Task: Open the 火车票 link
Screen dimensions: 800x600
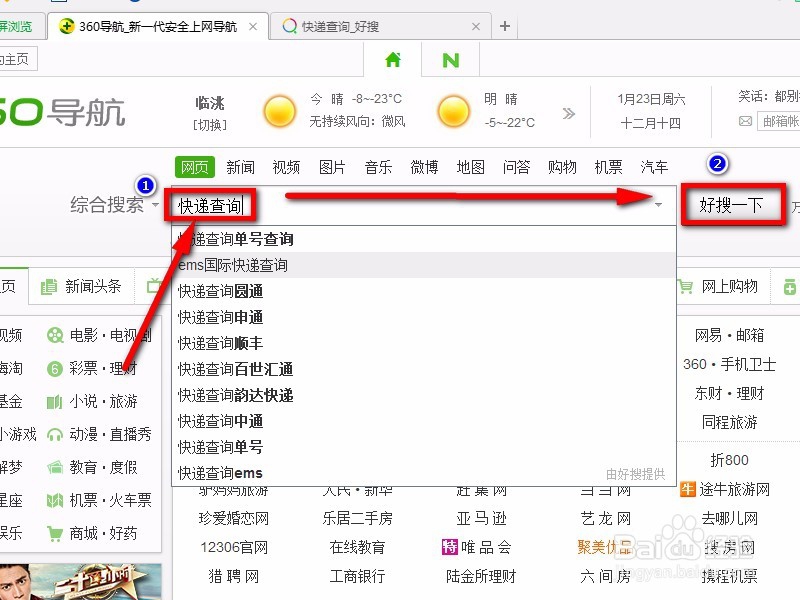Action: [x=131, y=500]
